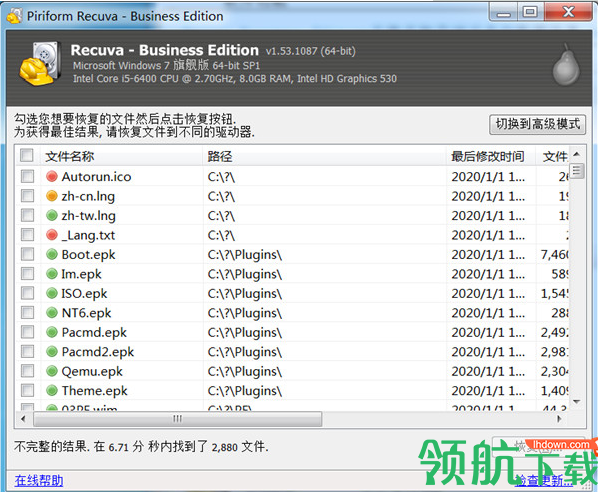Select the zh-tw.lng file name
The image size is (598, 492).
pos(88,215)
